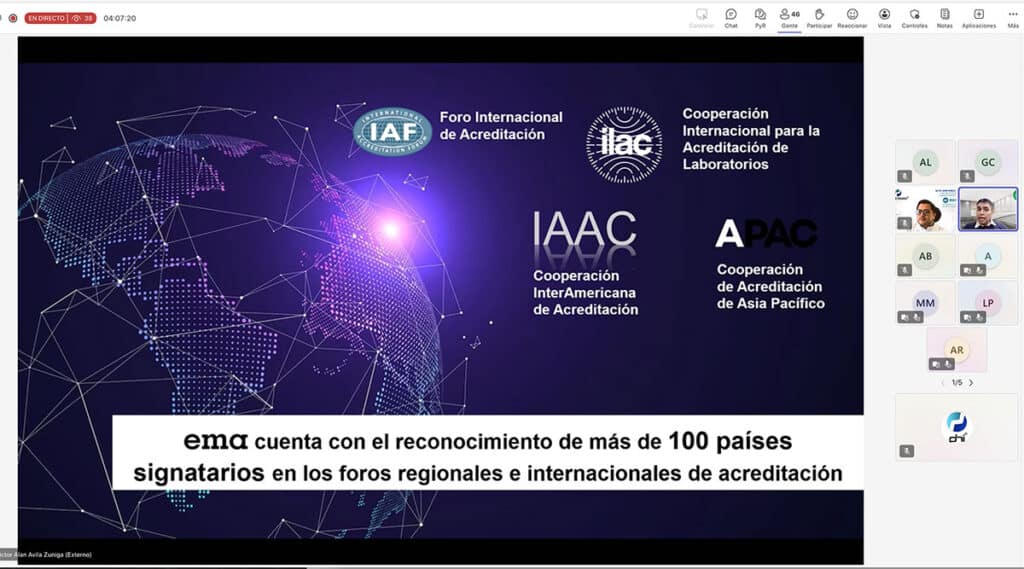The image size is (1024, 569).
Task: Raise hand with Participar button
Action: click(819, 17)
